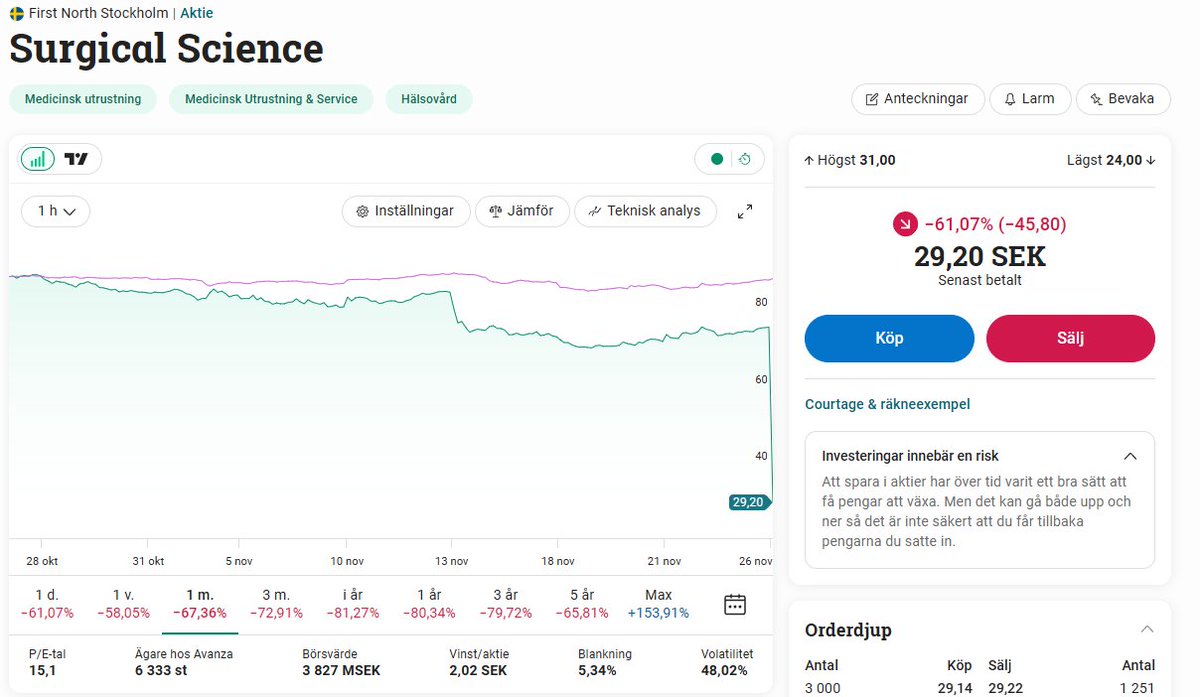Click the Medicinsk Utrustning & Service tag
This screenshot has width=1200, height=697.
pos(271,99)
